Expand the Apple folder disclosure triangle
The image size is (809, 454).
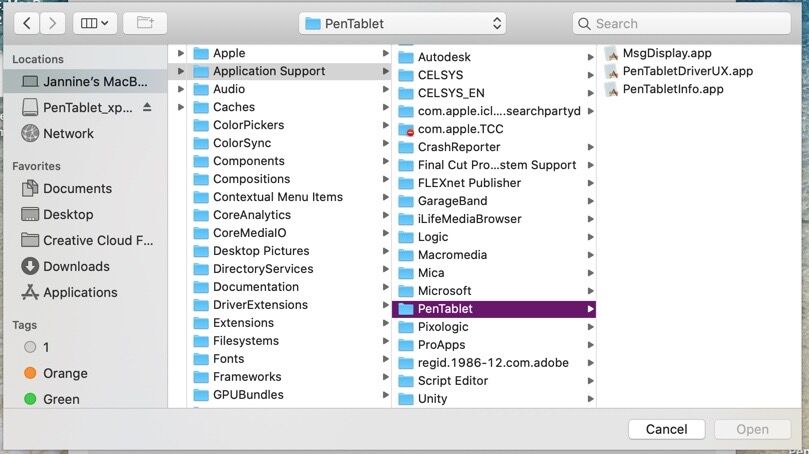coord(181,53)
